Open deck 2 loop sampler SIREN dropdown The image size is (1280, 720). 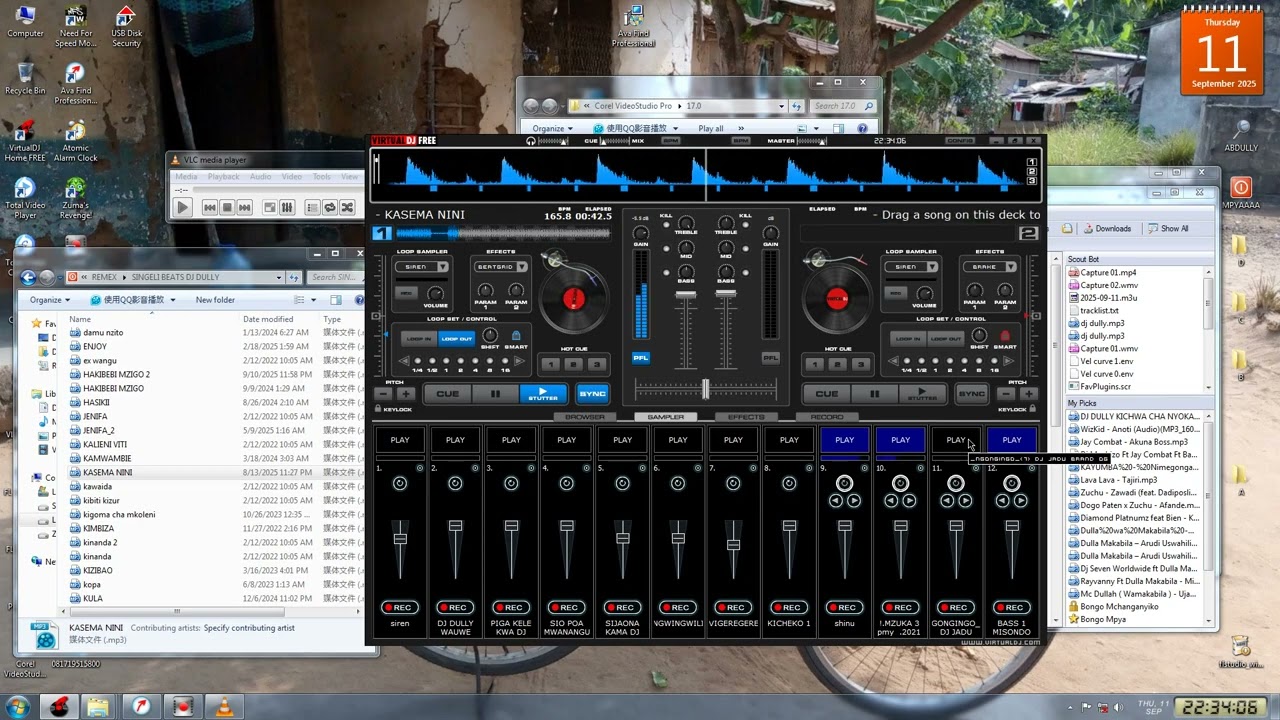click(x=910, y=267)
